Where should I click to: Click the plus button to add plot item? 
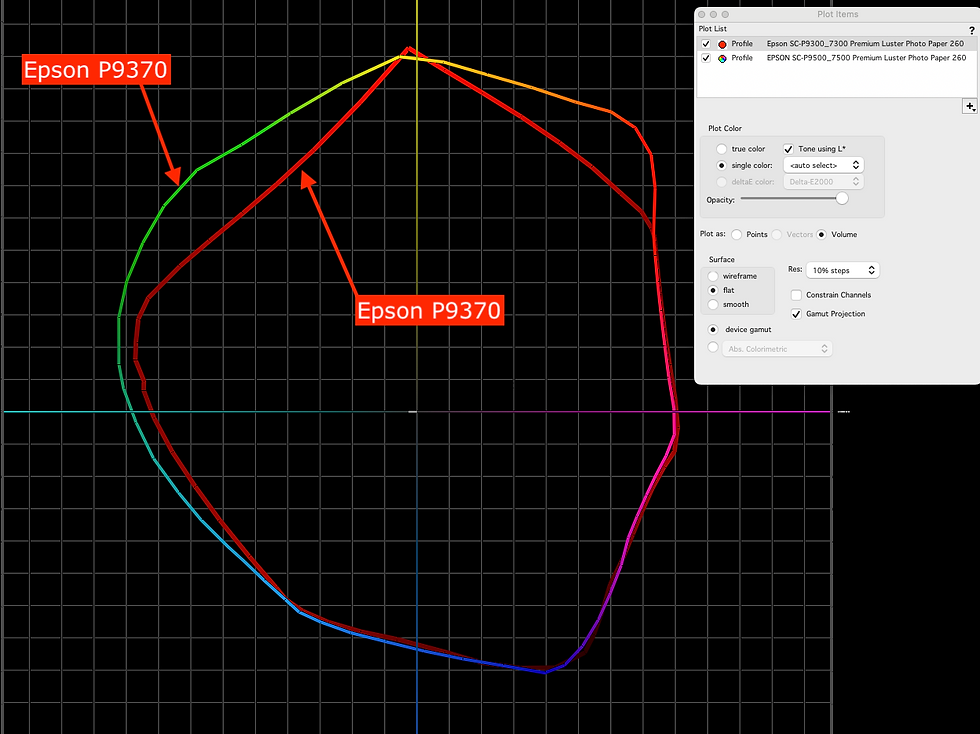pos(969,106)
